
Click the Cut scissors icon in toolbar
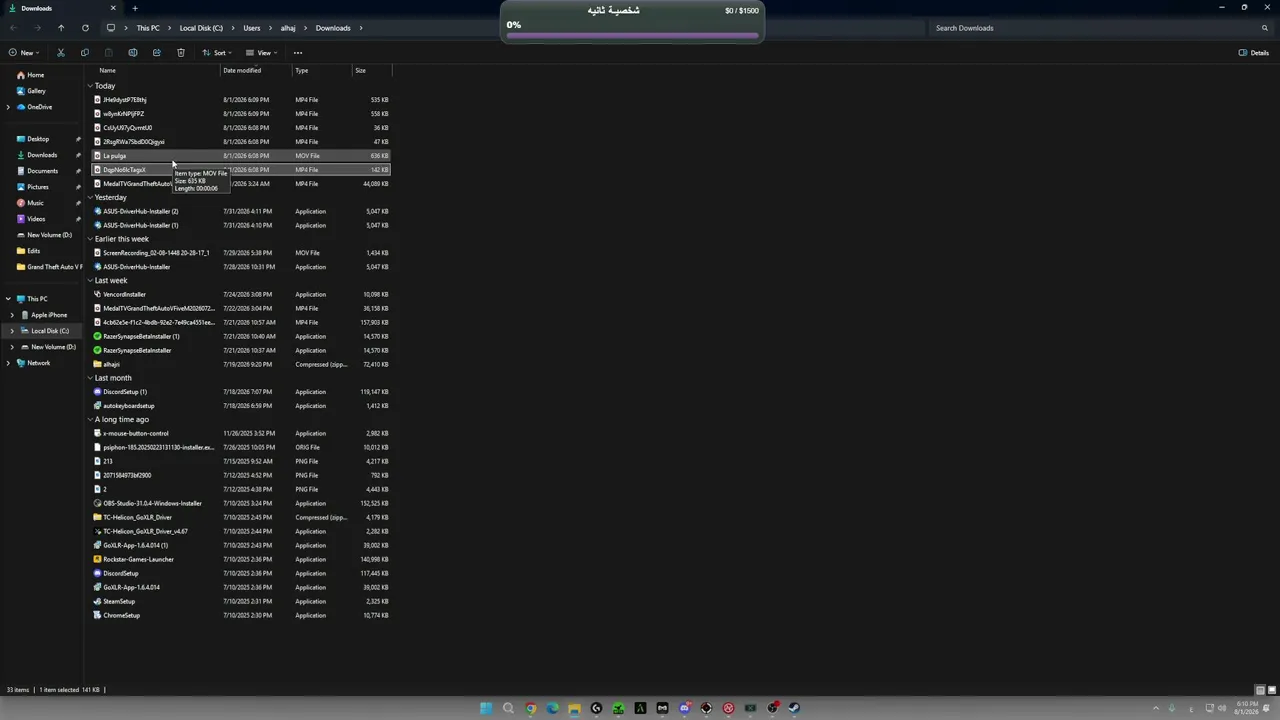pos(61,53)
